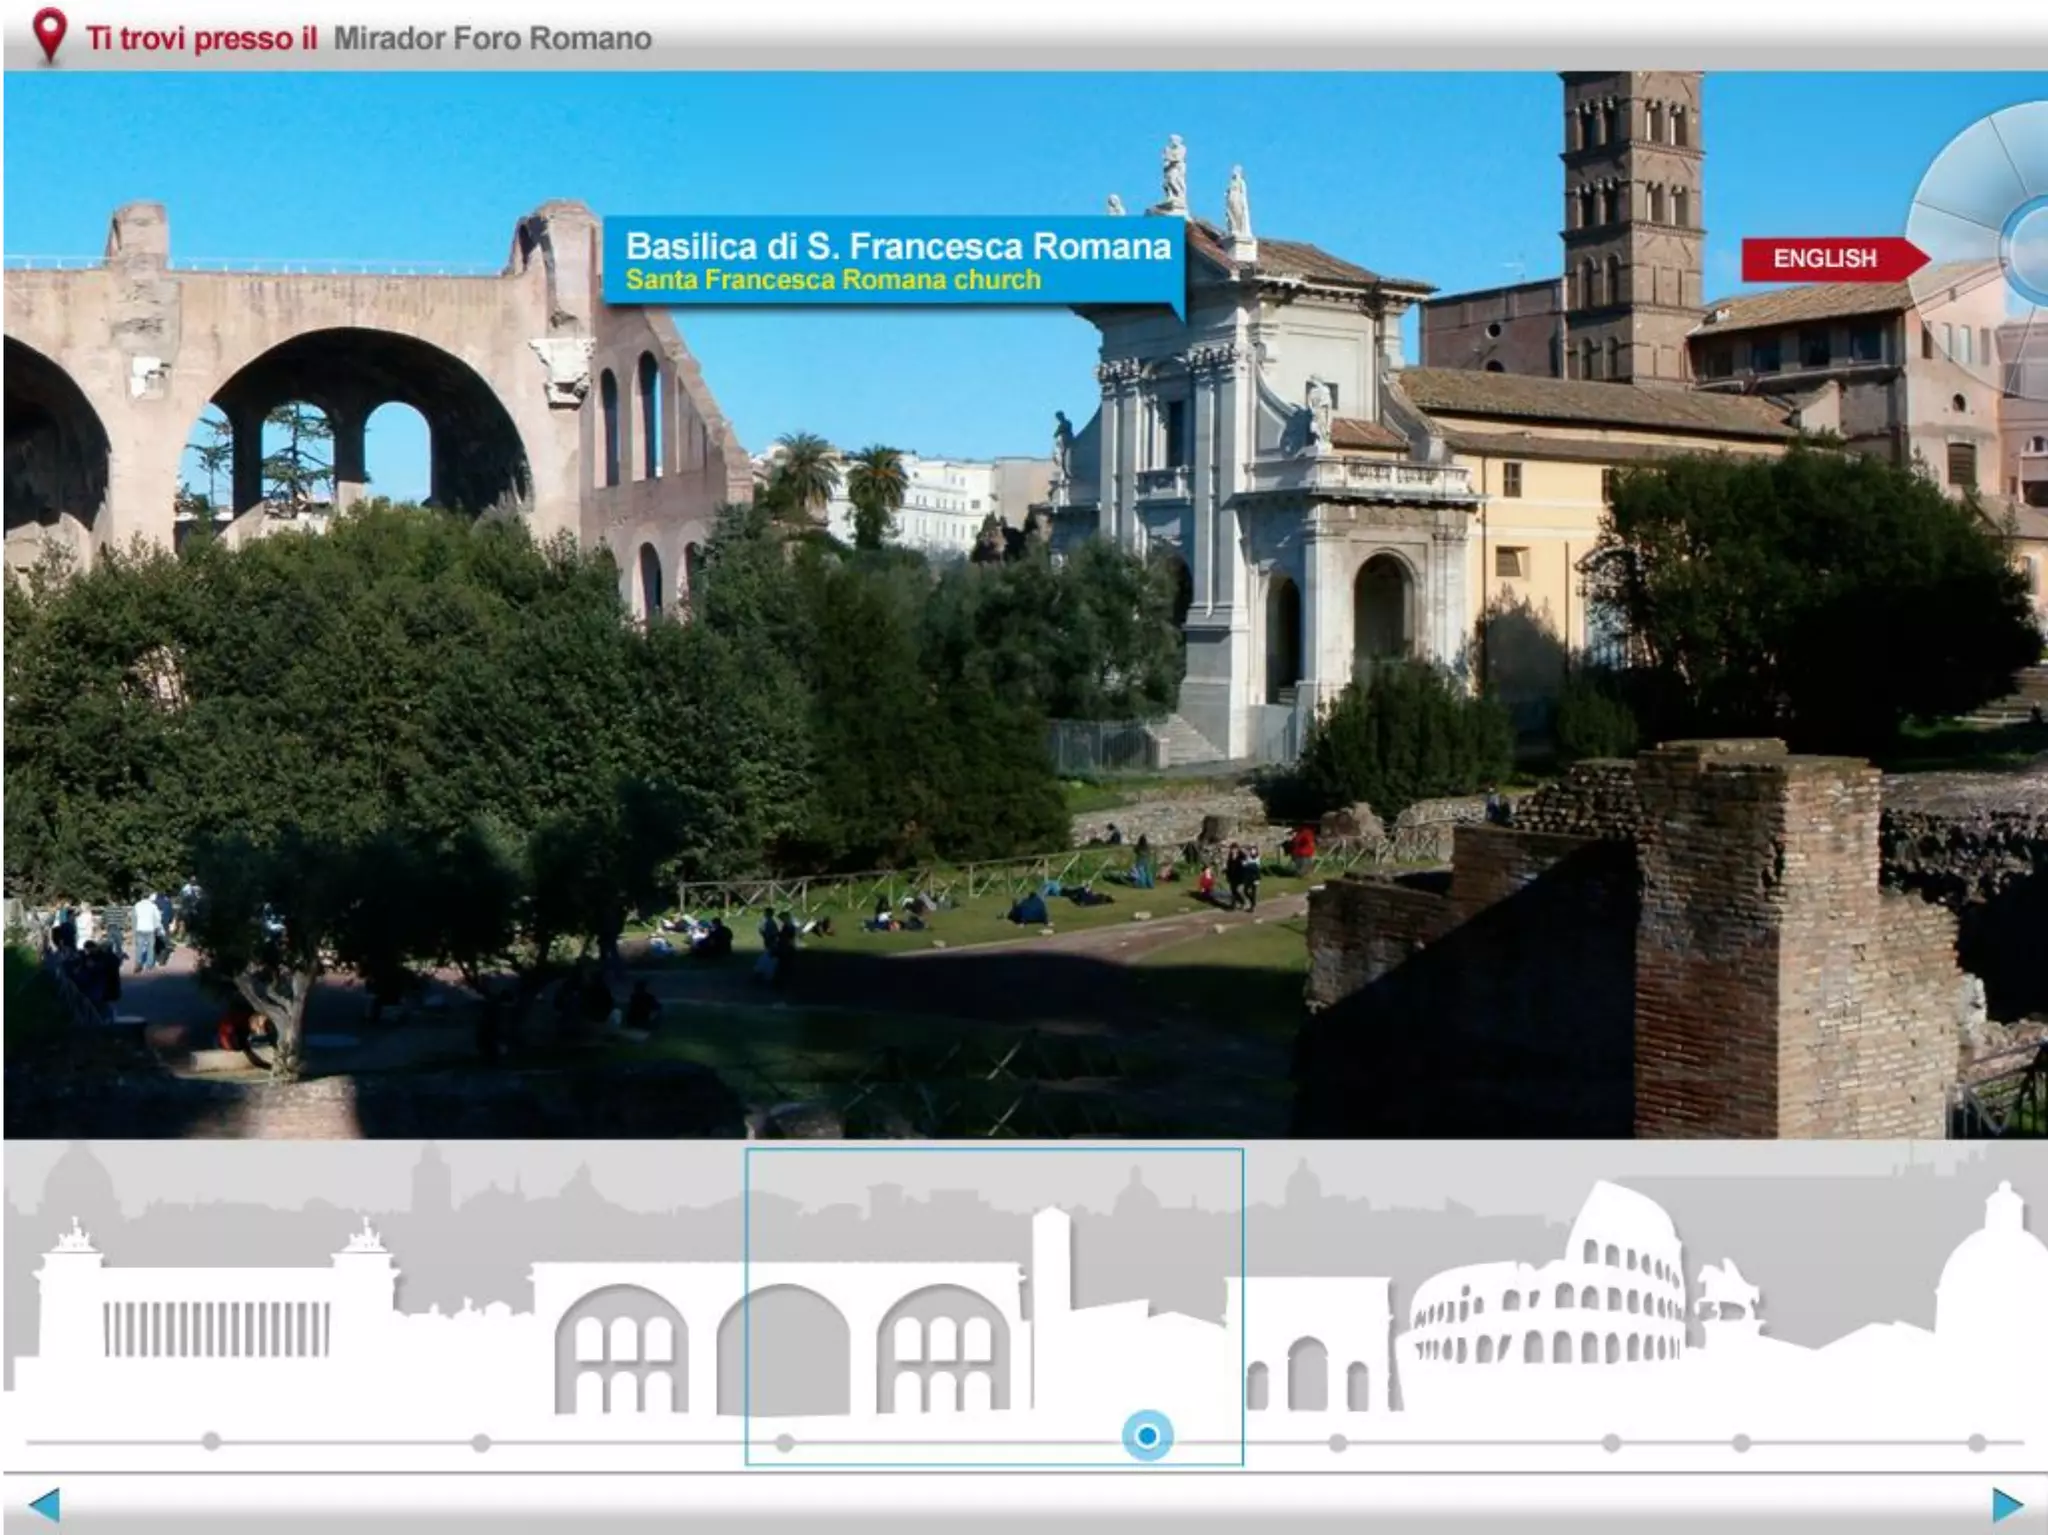Select the bell tower silhouette in skyline
2048x1535 pixels.
pos(1050,1260)
